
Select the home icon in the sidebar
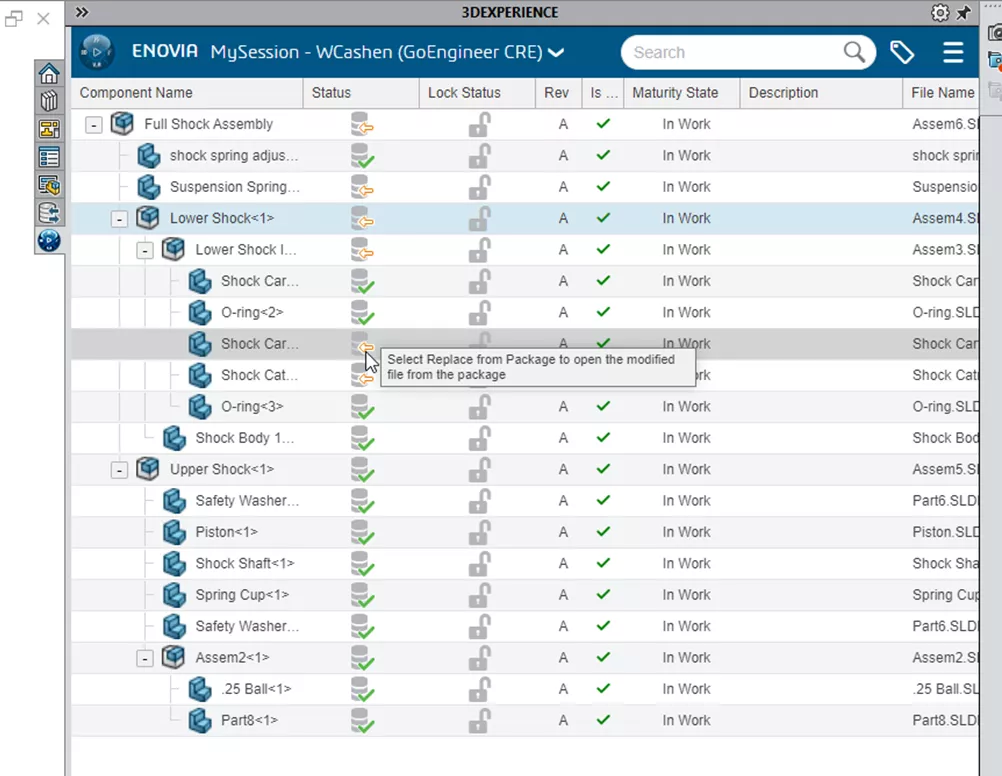coord(48,74)
